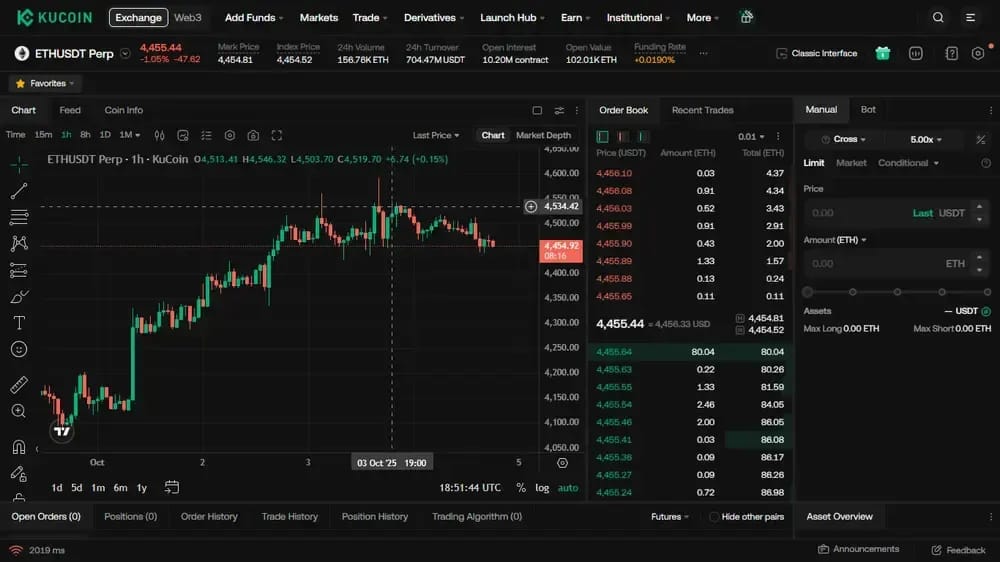Show bids-only order book view
1000x562 pixels.
pyautogui.click(x=643, y=136)
